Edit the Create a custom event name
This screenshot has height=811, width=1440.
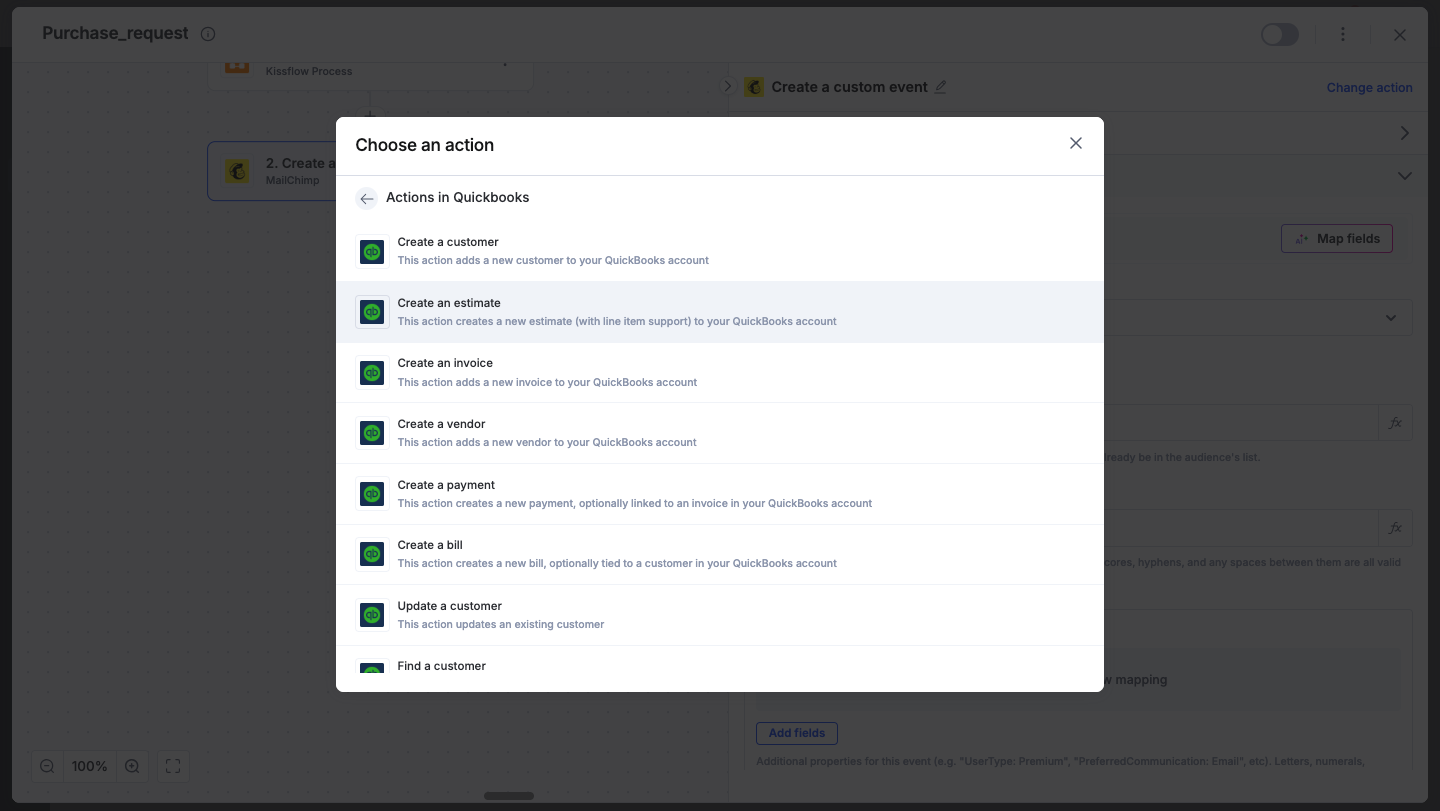point(940,87)
